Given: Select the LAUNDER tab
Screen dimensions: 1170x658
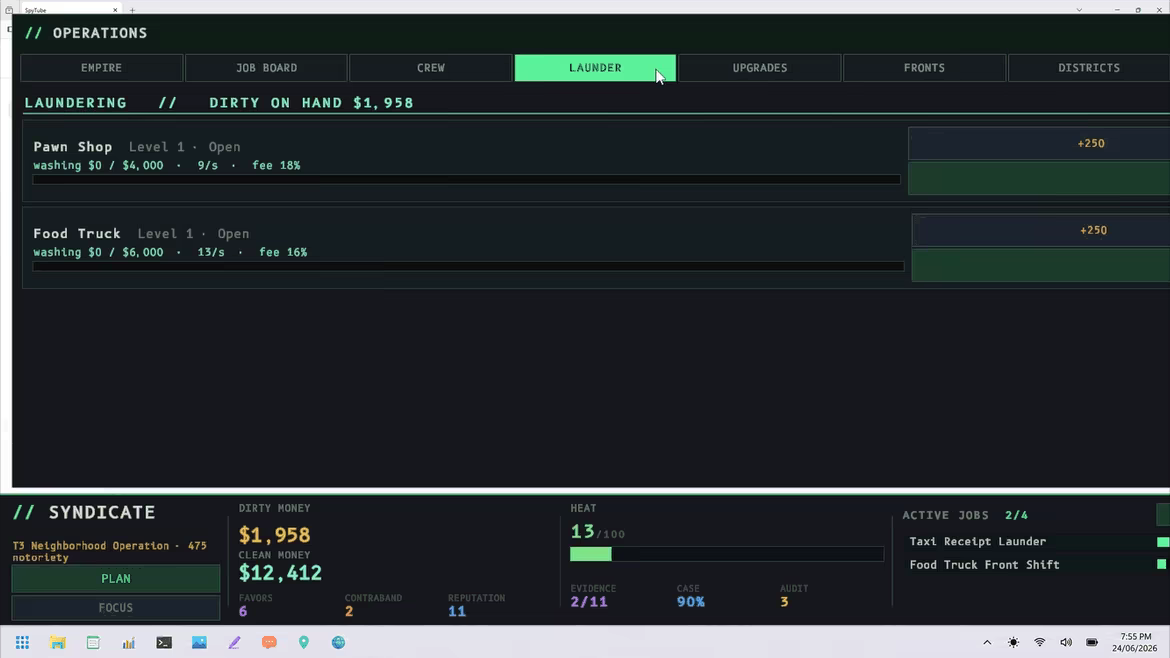Looking at the screenshot, I should pyautogui.click(x=595, y=68).
